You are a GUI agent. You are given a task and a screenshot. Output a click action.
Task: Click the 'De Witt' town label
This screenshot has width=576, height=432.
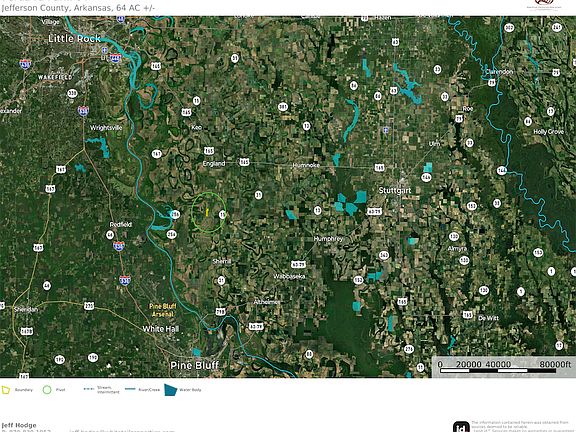(488, 318)
